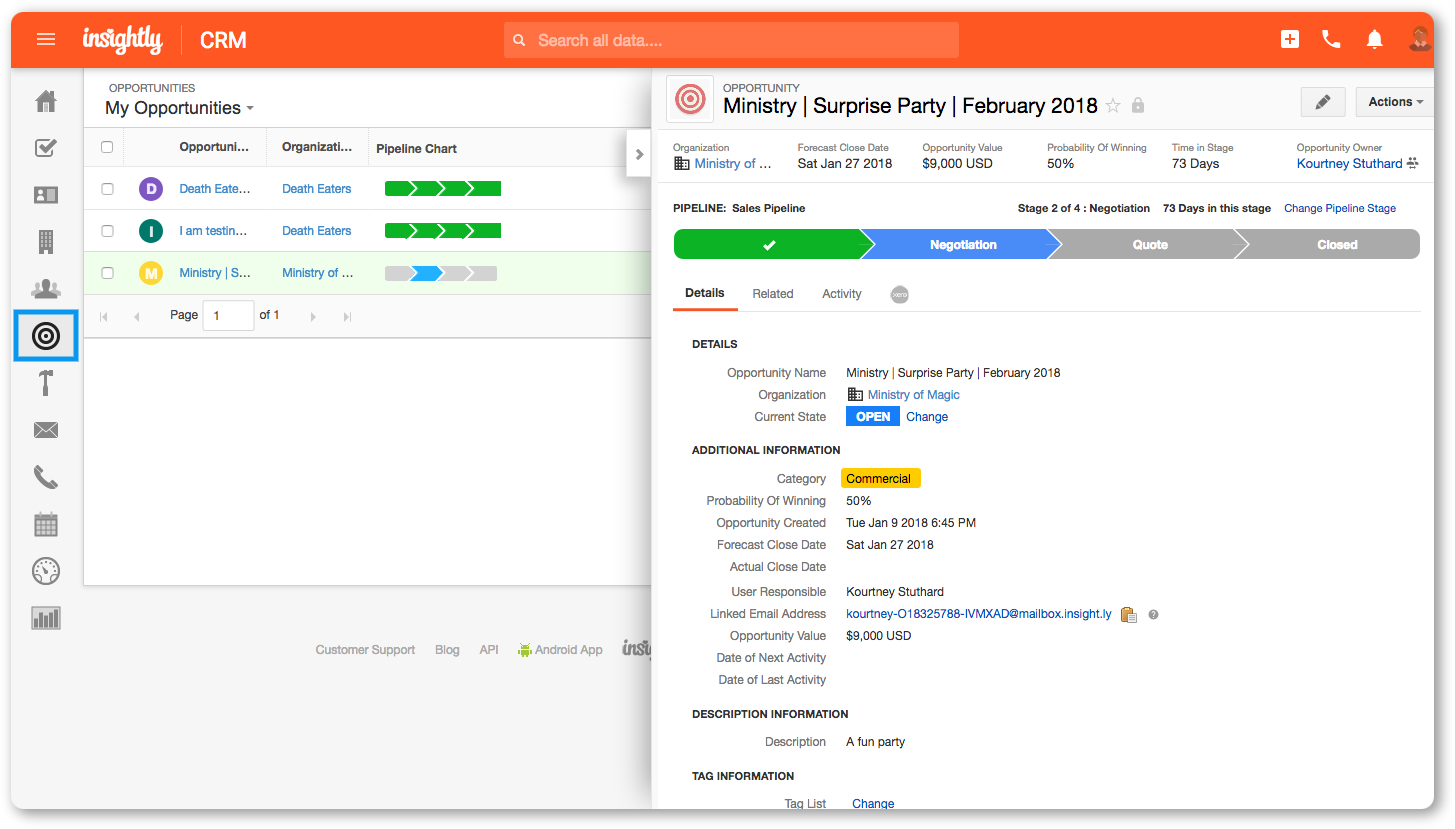
Task: Open Tasks from the sidebar checkmark icon
Action: 46,148
